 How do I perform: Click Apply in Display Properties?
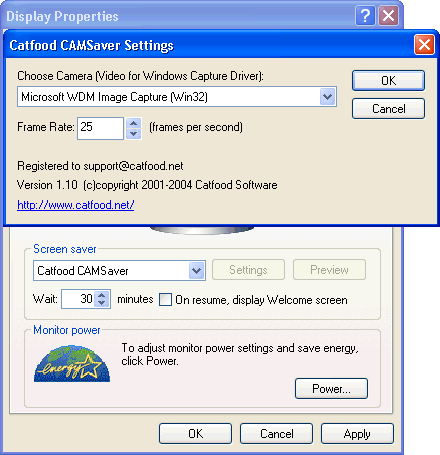click(357, 434)
